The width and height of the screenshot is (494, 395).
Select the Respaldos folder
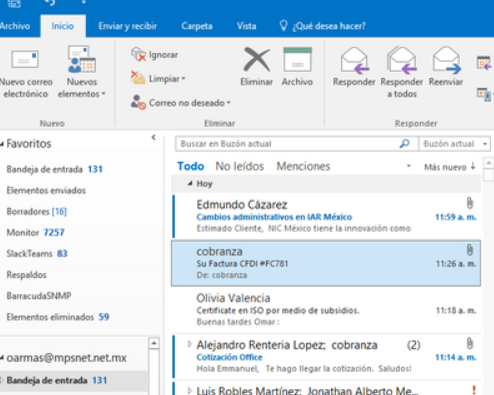[26, 275]
